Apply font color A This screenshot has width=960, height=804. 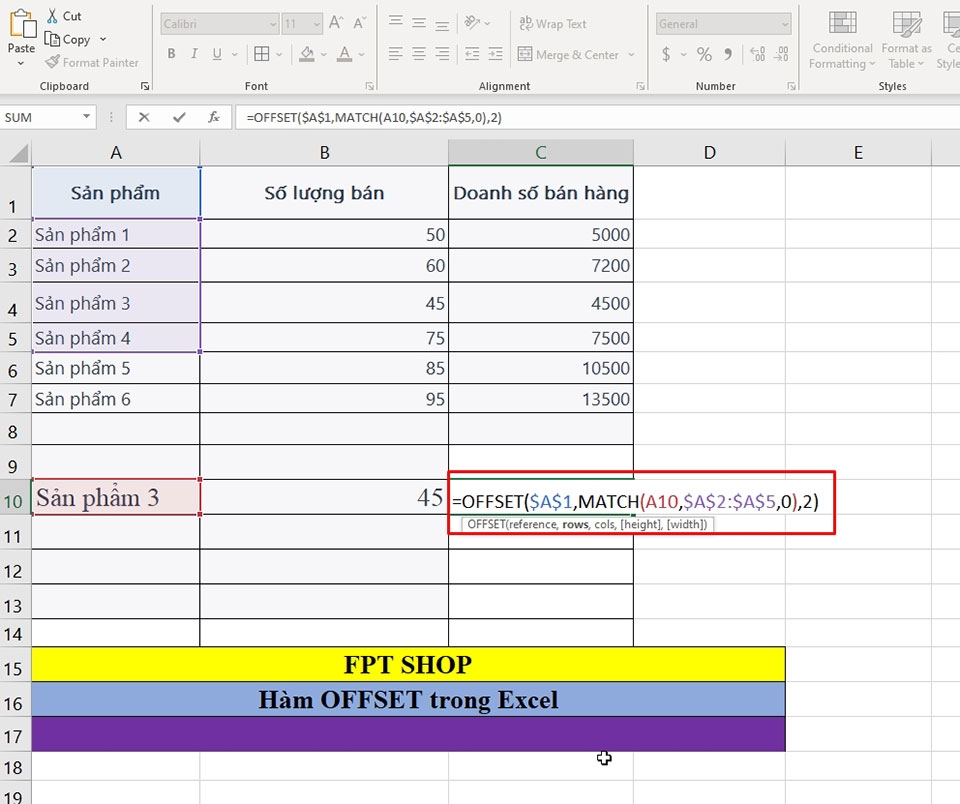[345, 54]
